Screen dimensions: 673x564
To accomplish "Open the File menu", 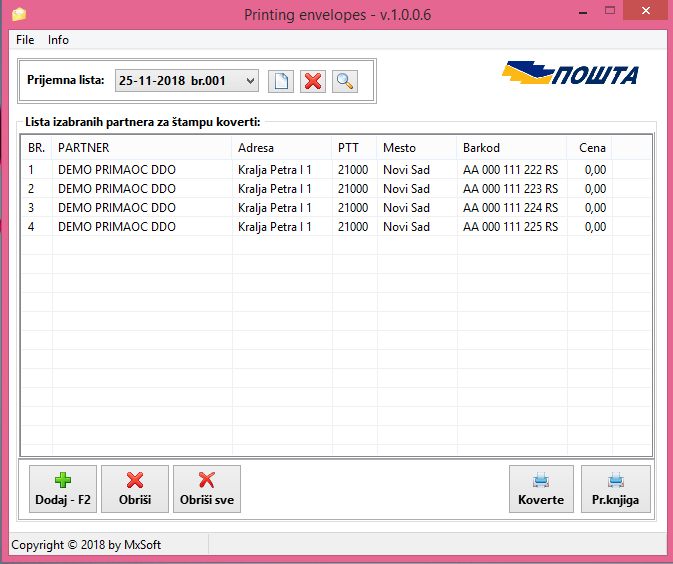I will [x=25, y=40].
